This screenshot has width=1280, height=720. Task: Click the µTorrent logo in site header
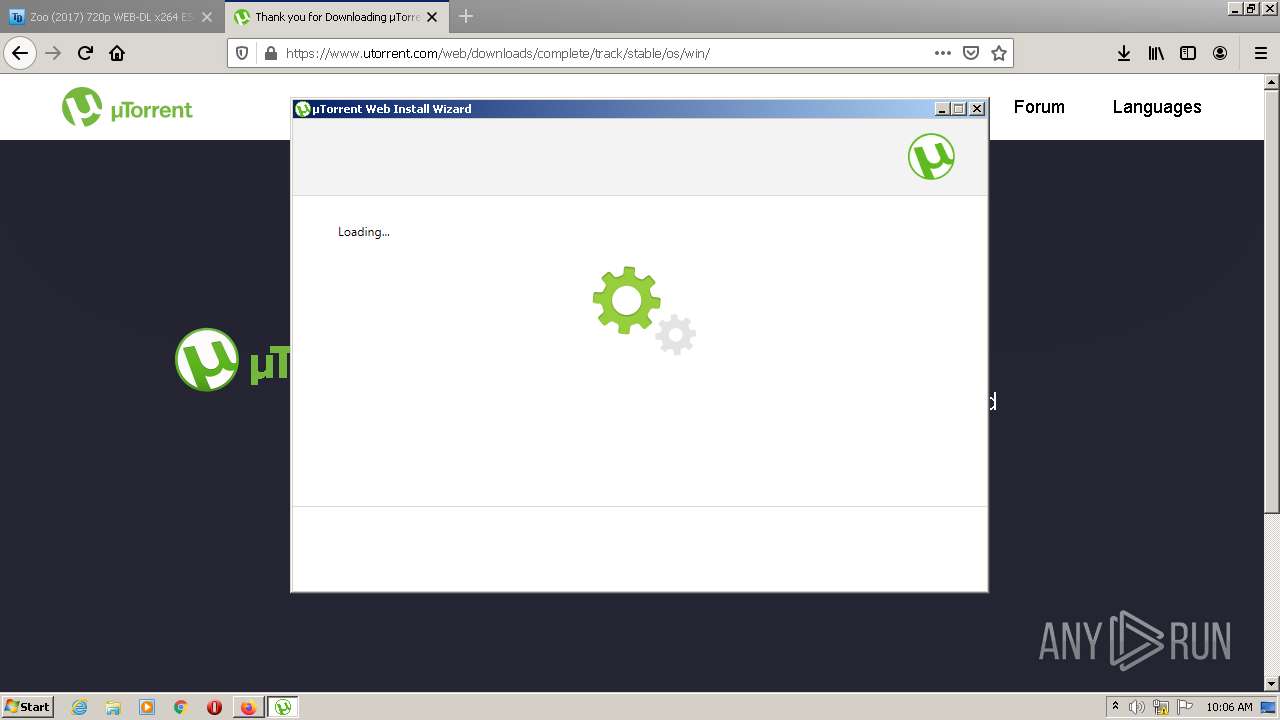pyautogui.click(x=127, y=107)
